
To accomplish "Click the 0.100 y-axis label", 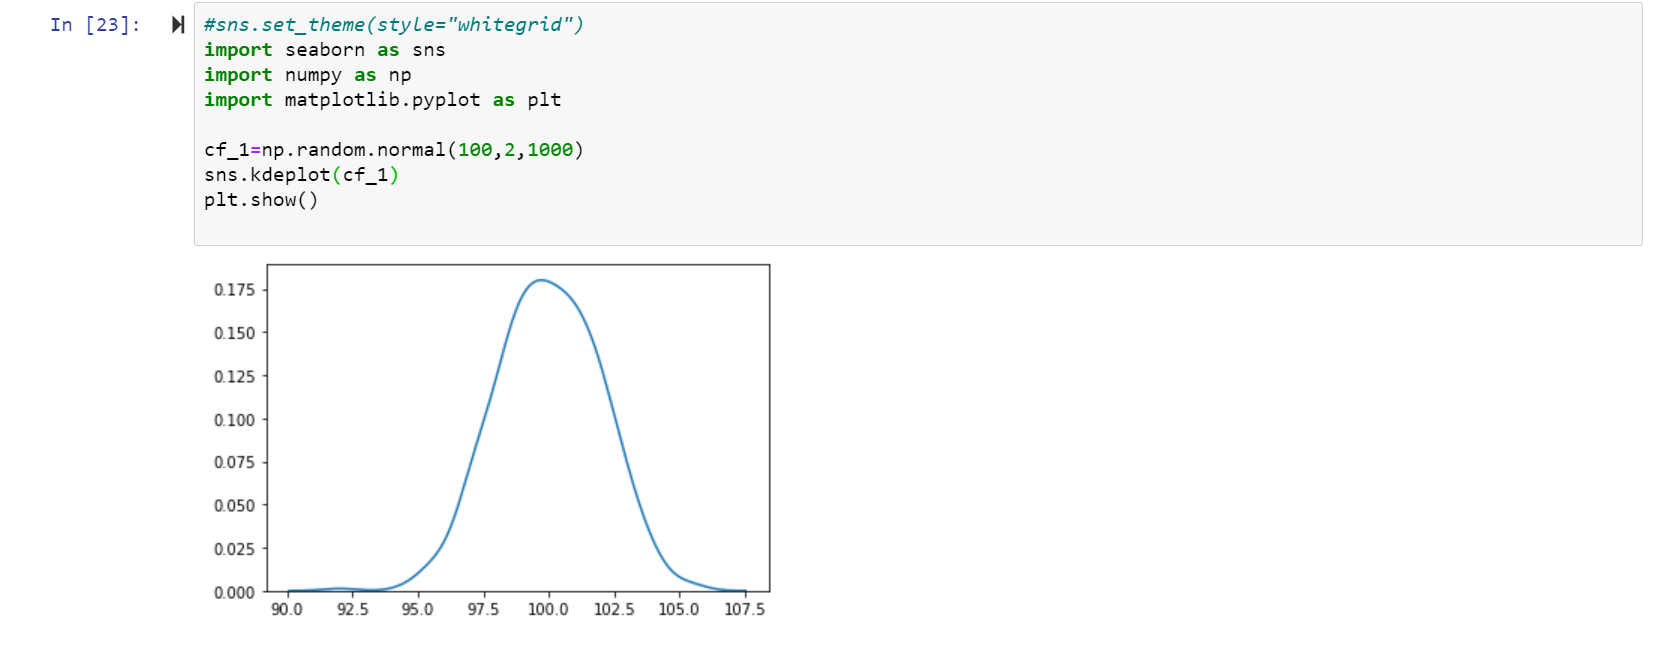I will click(234, 420).
